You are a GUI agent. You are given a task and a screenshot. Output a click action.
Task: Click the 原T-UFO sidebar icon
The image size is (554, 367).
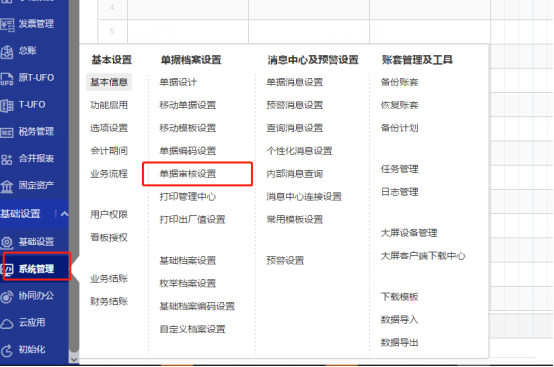tap(7, 79)
